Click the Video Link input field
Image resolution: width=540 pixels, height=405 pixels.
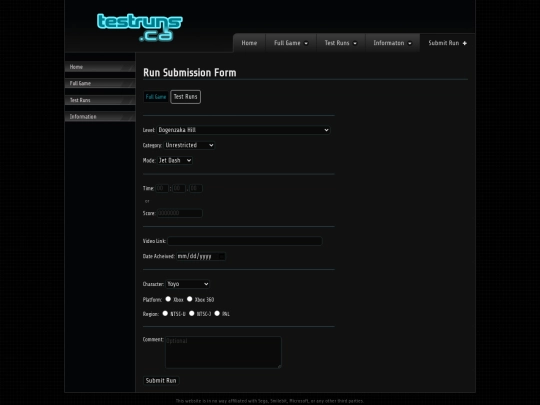[x=245, y=241]
